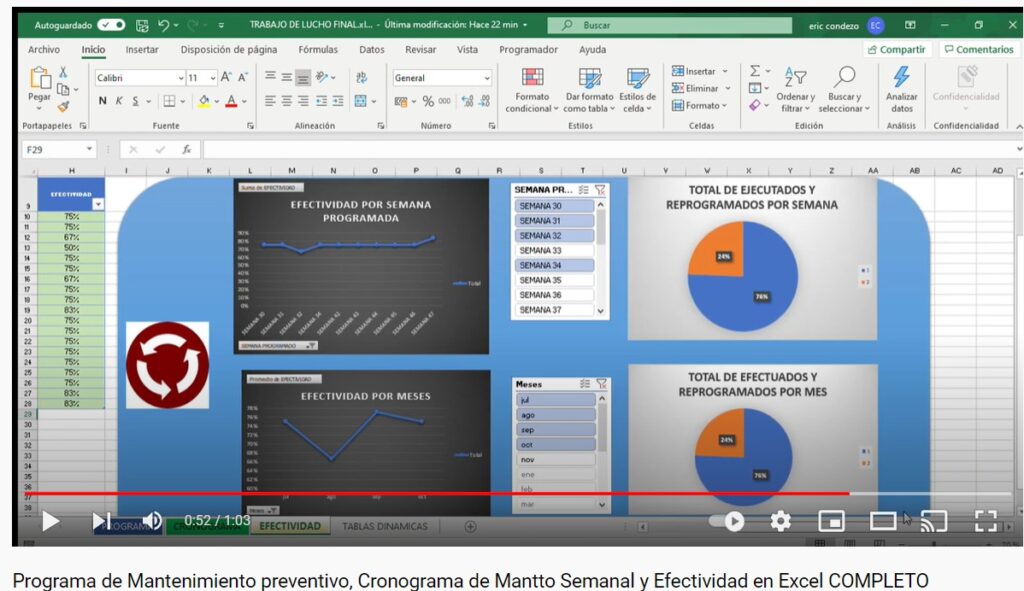Enter fullscreen video mode
This screenshot has width=1024, height=591.
tap(985, 521)
